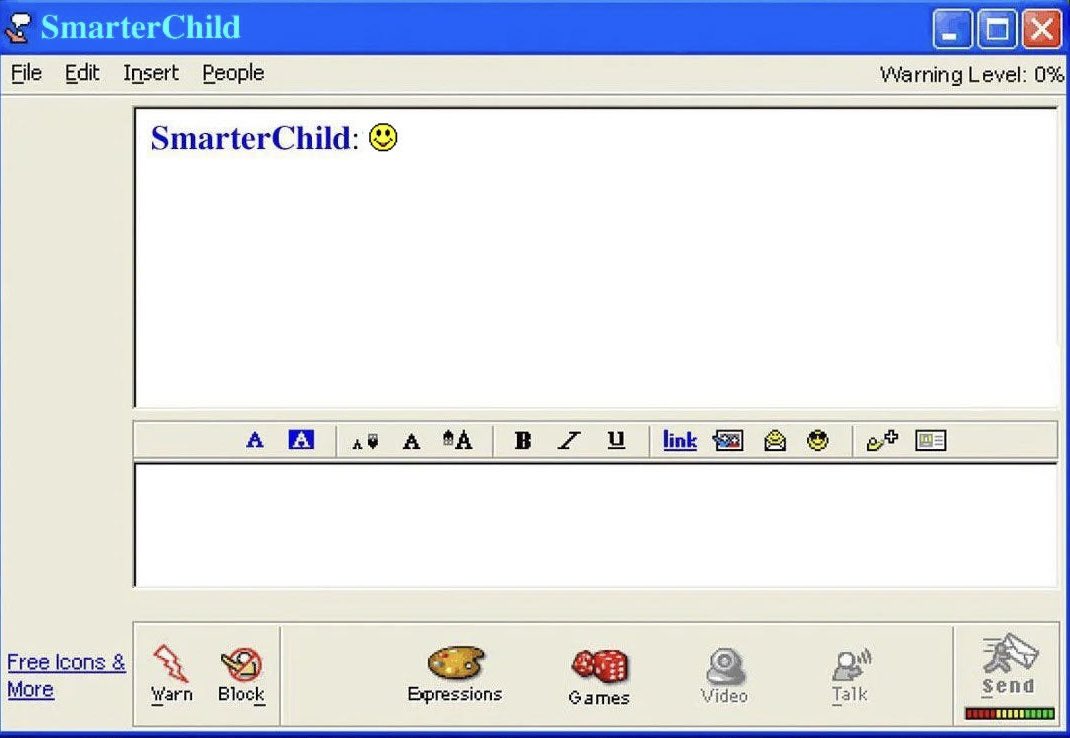This screenshot has width=1070, height=738.
Task: Click the background color A icon
Action: click(x=301, y=440)
